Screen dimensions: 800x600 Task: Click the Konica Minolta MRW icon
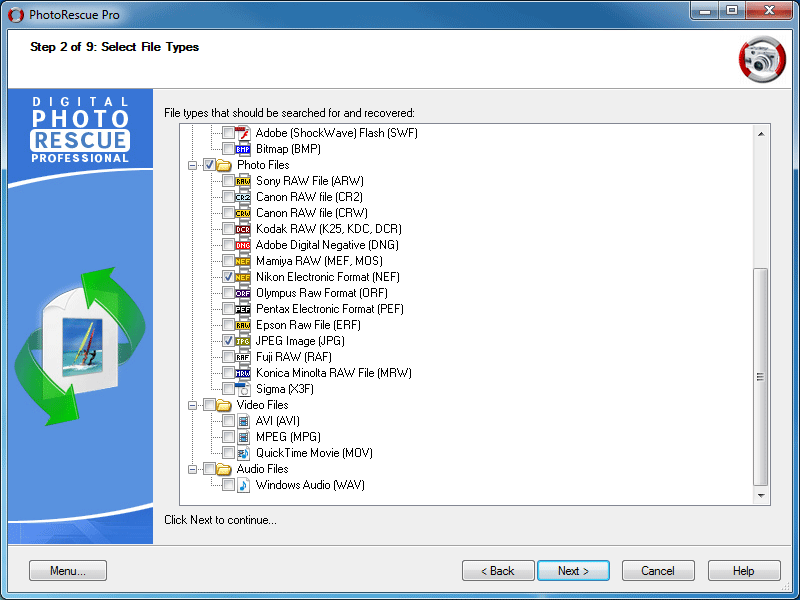tap(243, 373)
